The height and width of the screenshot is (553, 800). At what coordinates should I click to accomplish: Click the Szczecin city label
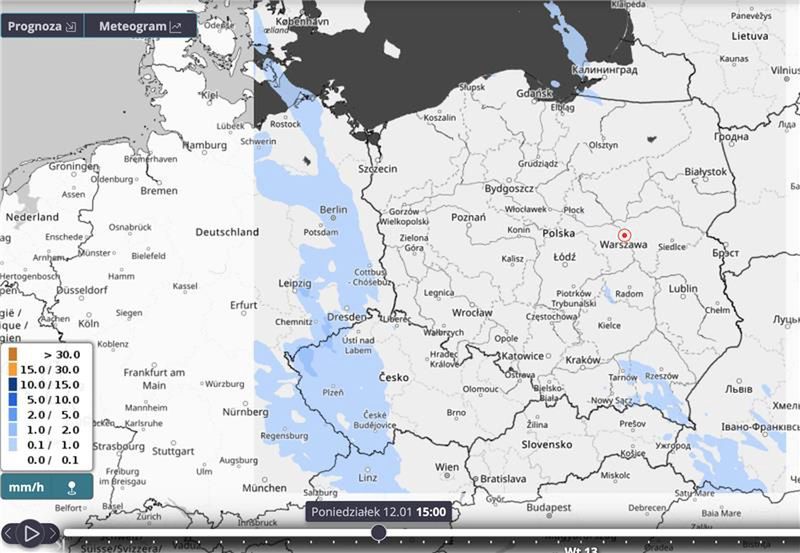click(x=378, y=169)
